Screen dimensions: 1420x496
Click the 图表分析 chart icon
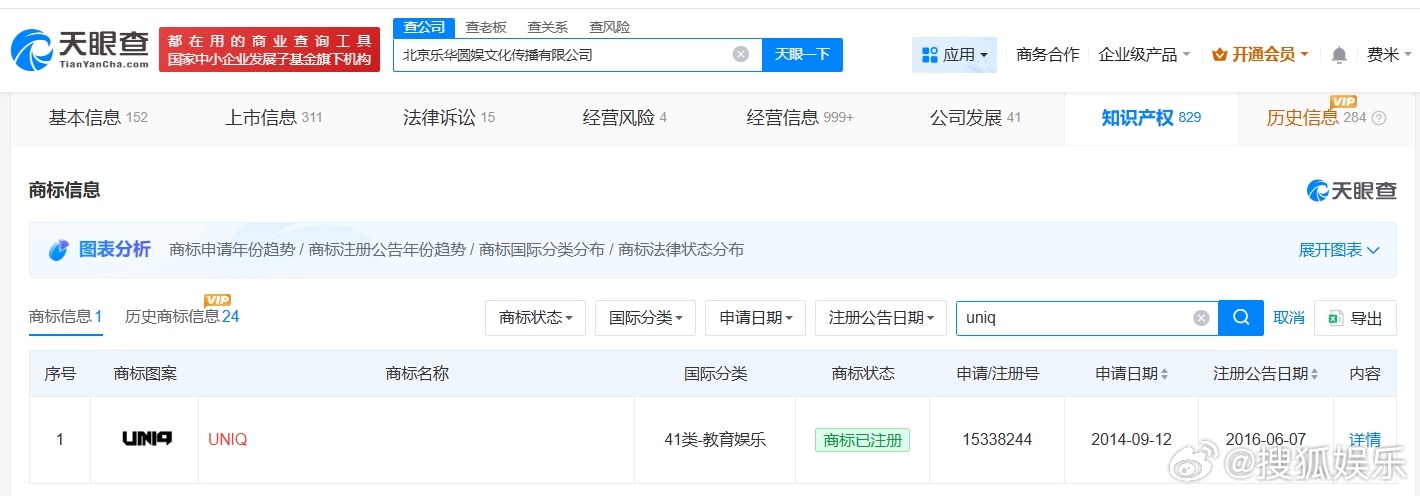(59, 250)
